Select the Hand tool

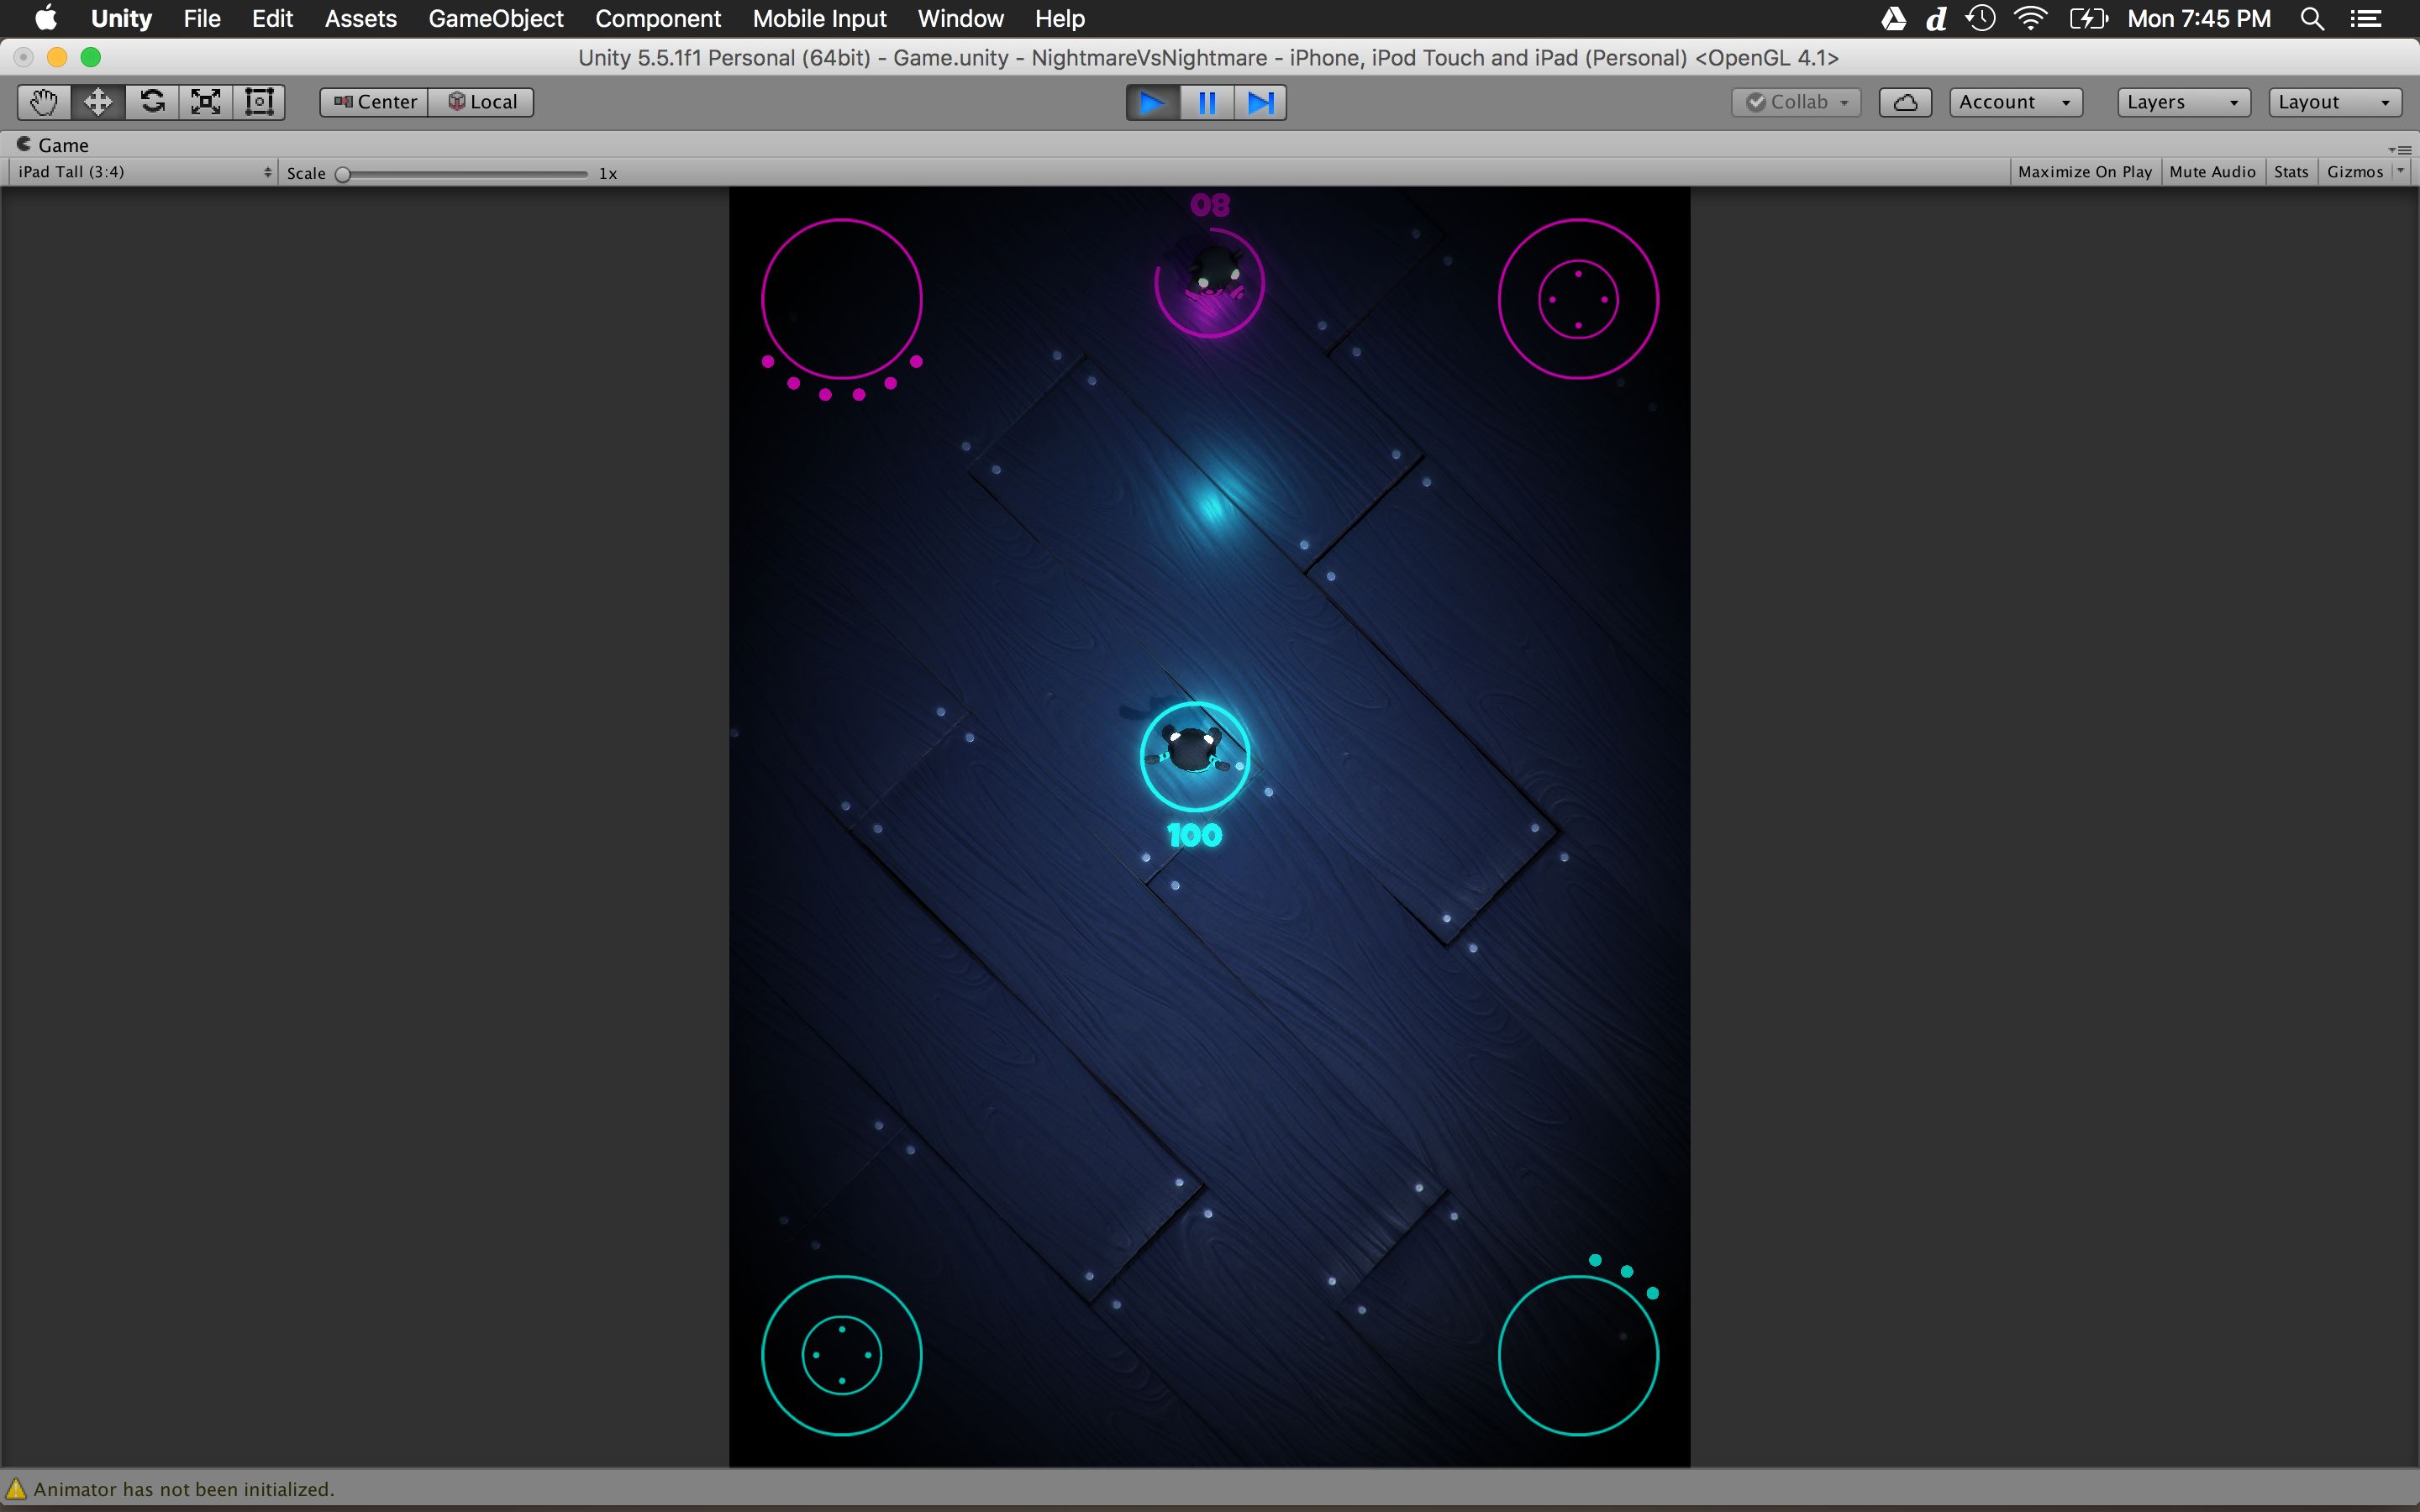point(44,102)
